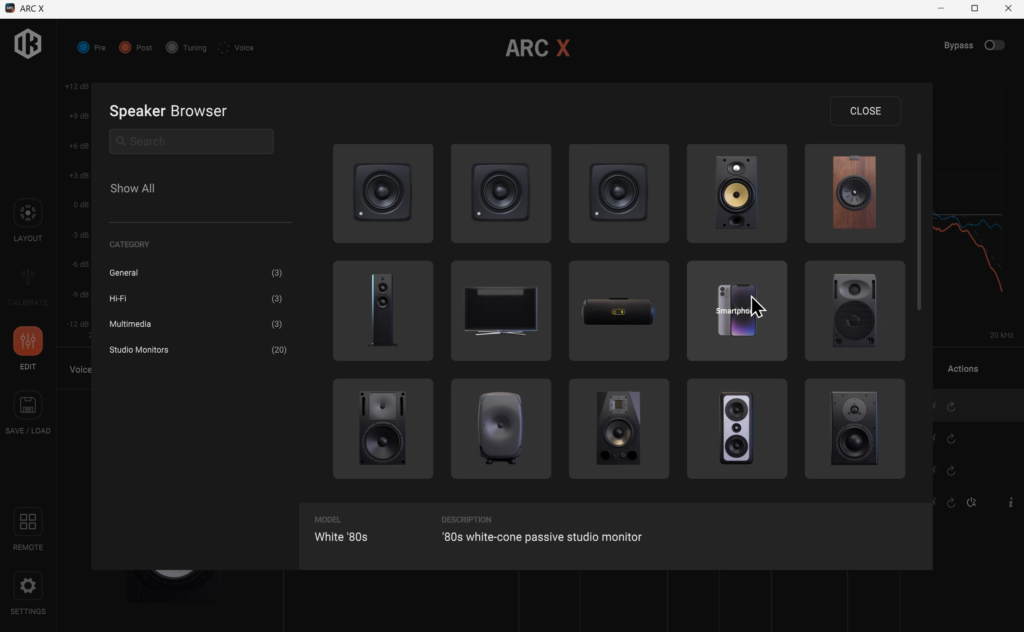
Task: Open the Remote grid icon
Action: click(28, 523)
